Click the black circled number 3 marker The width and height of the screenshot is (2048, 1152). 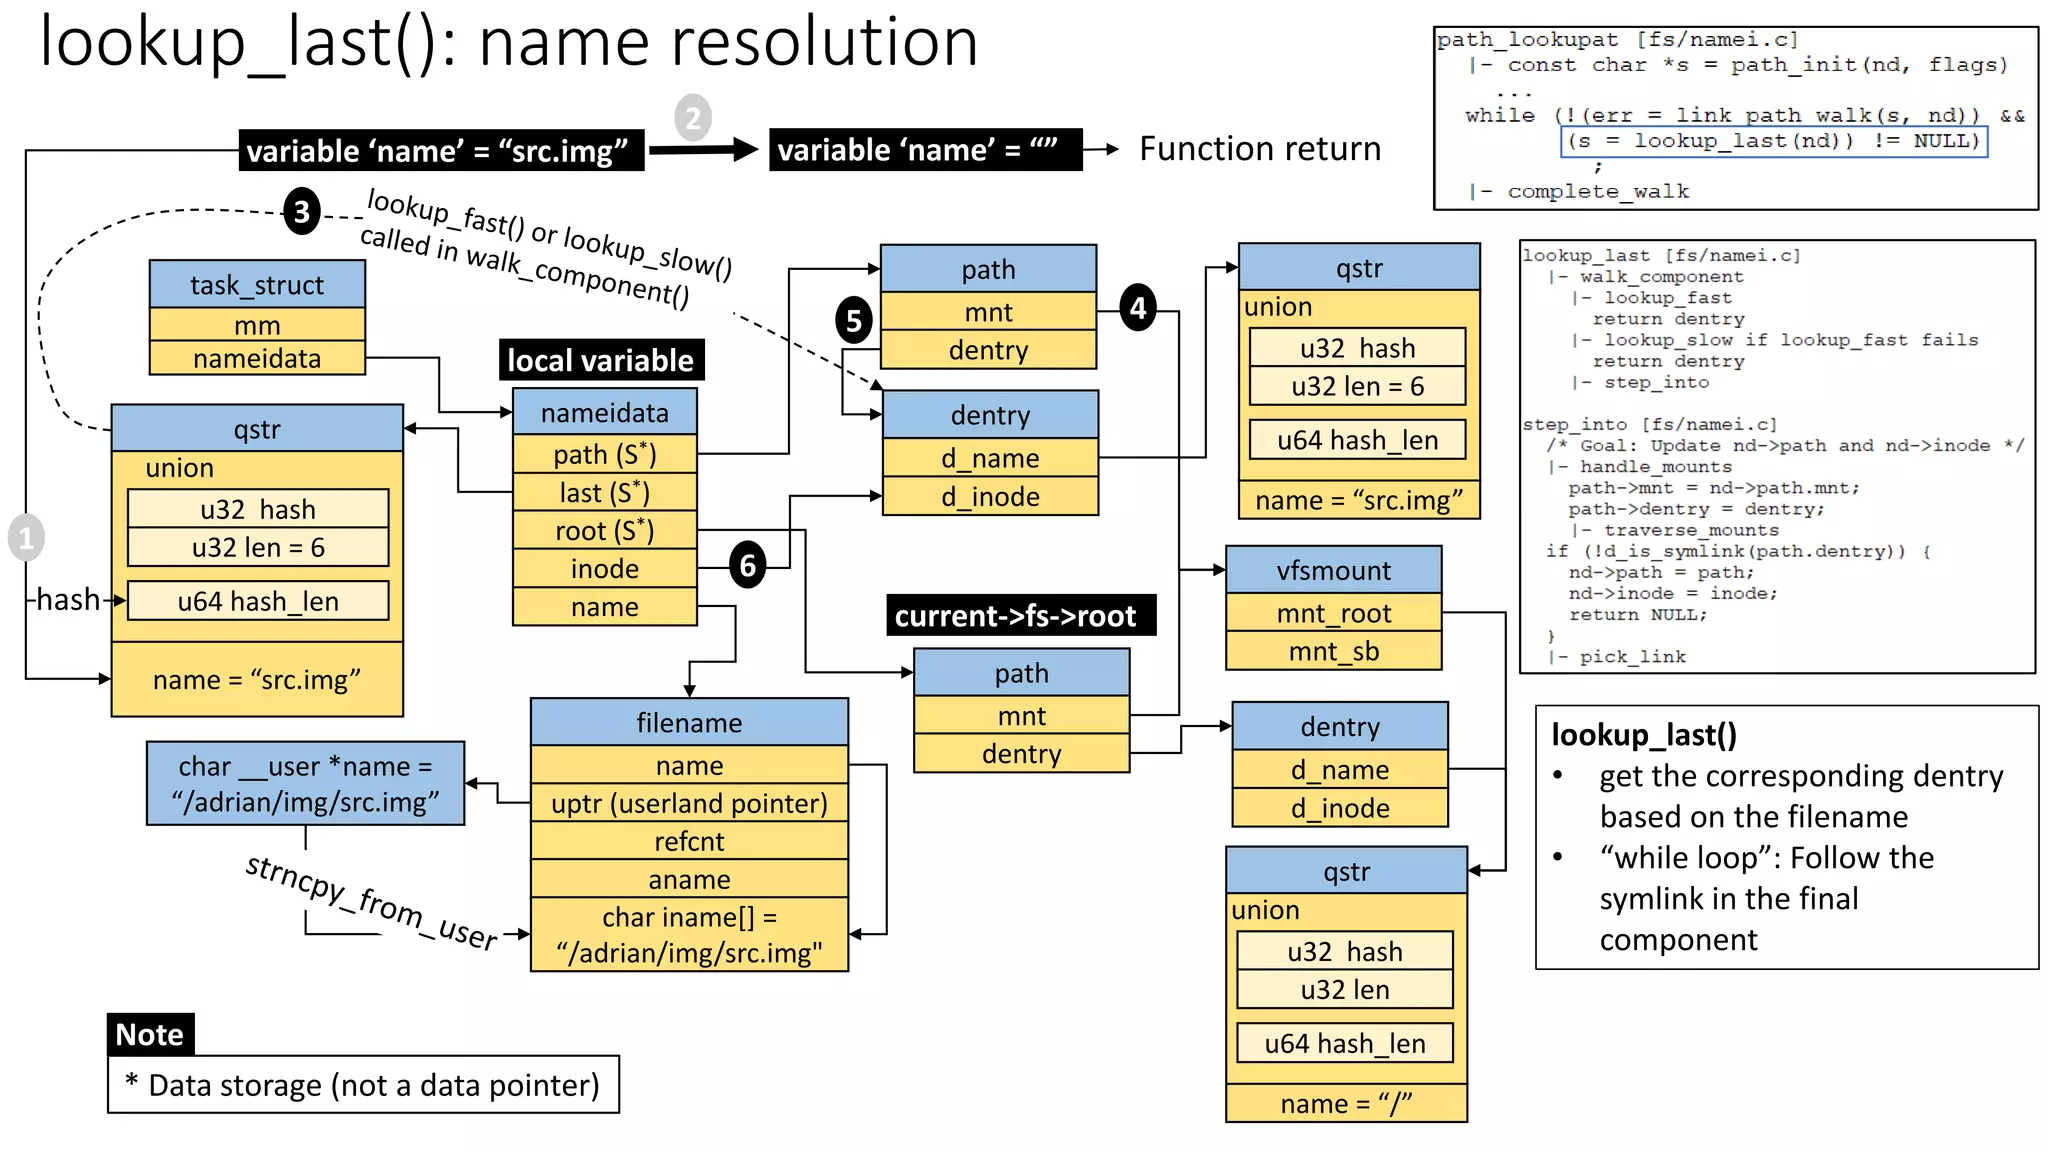point(301,212)
